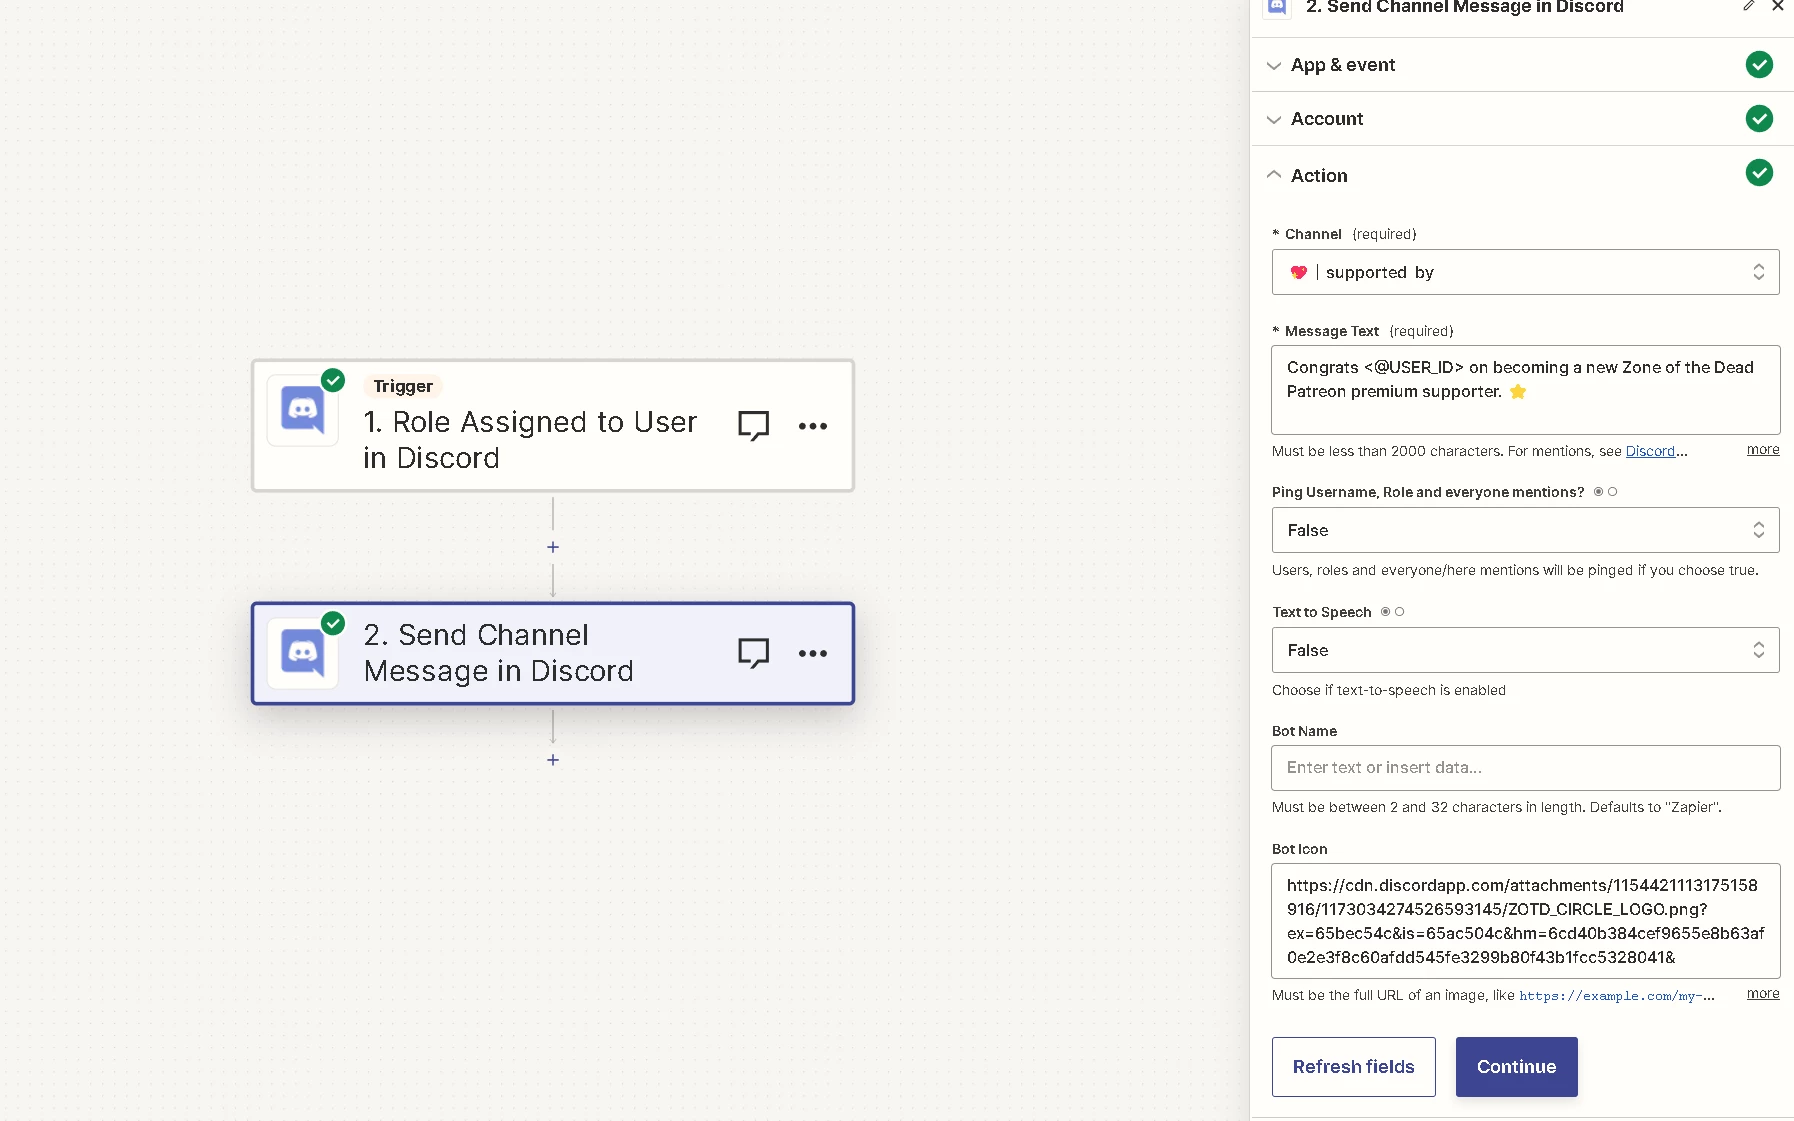Expand the Account section

coord(1522,119)
